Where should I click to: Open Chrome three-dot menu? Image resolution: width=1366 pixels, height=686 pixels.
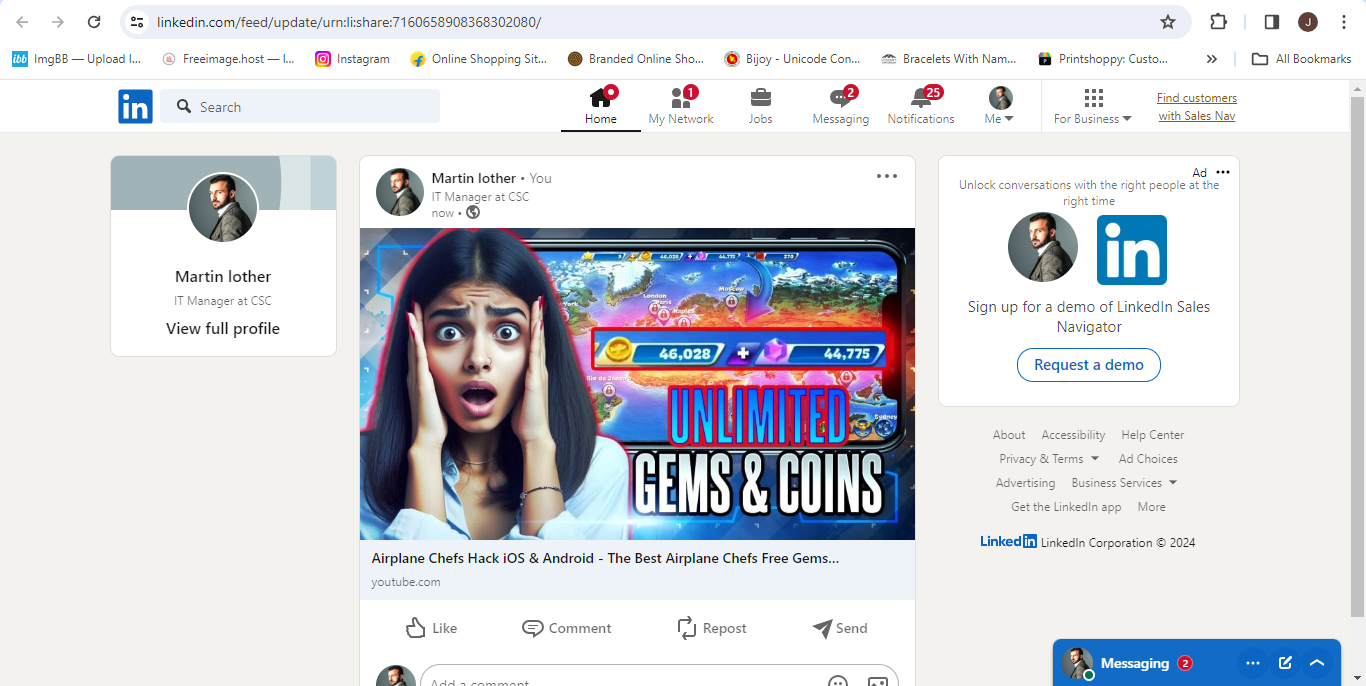coord(1343,22)
